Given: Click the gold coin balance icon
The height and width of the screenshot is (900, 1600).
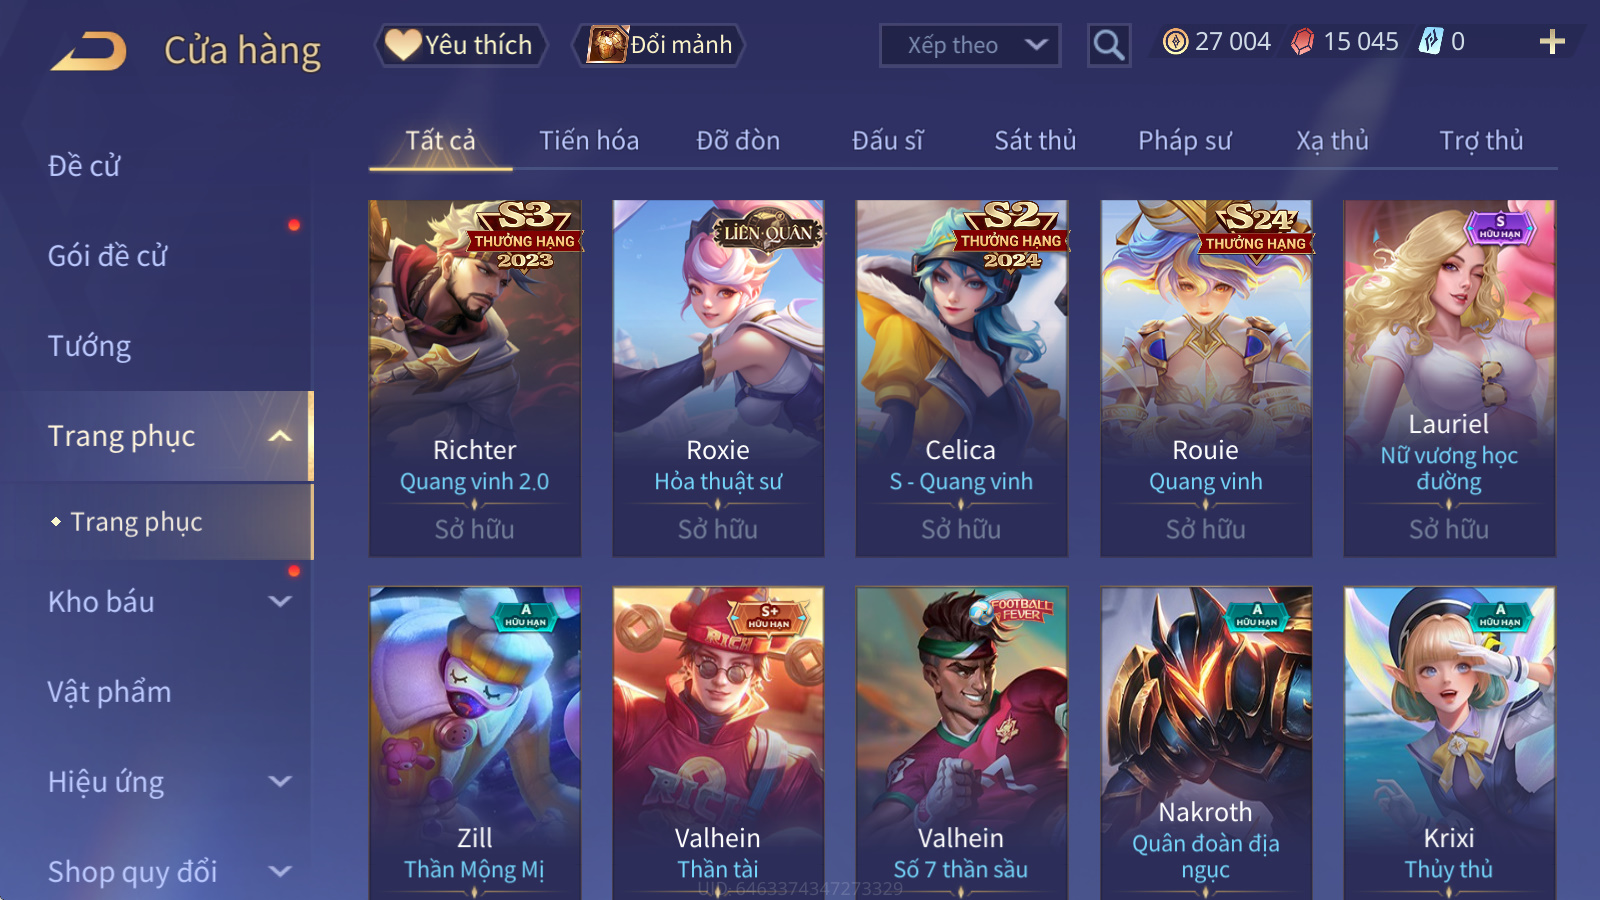Looking at the screenshot, I should tap(1176, 42).
